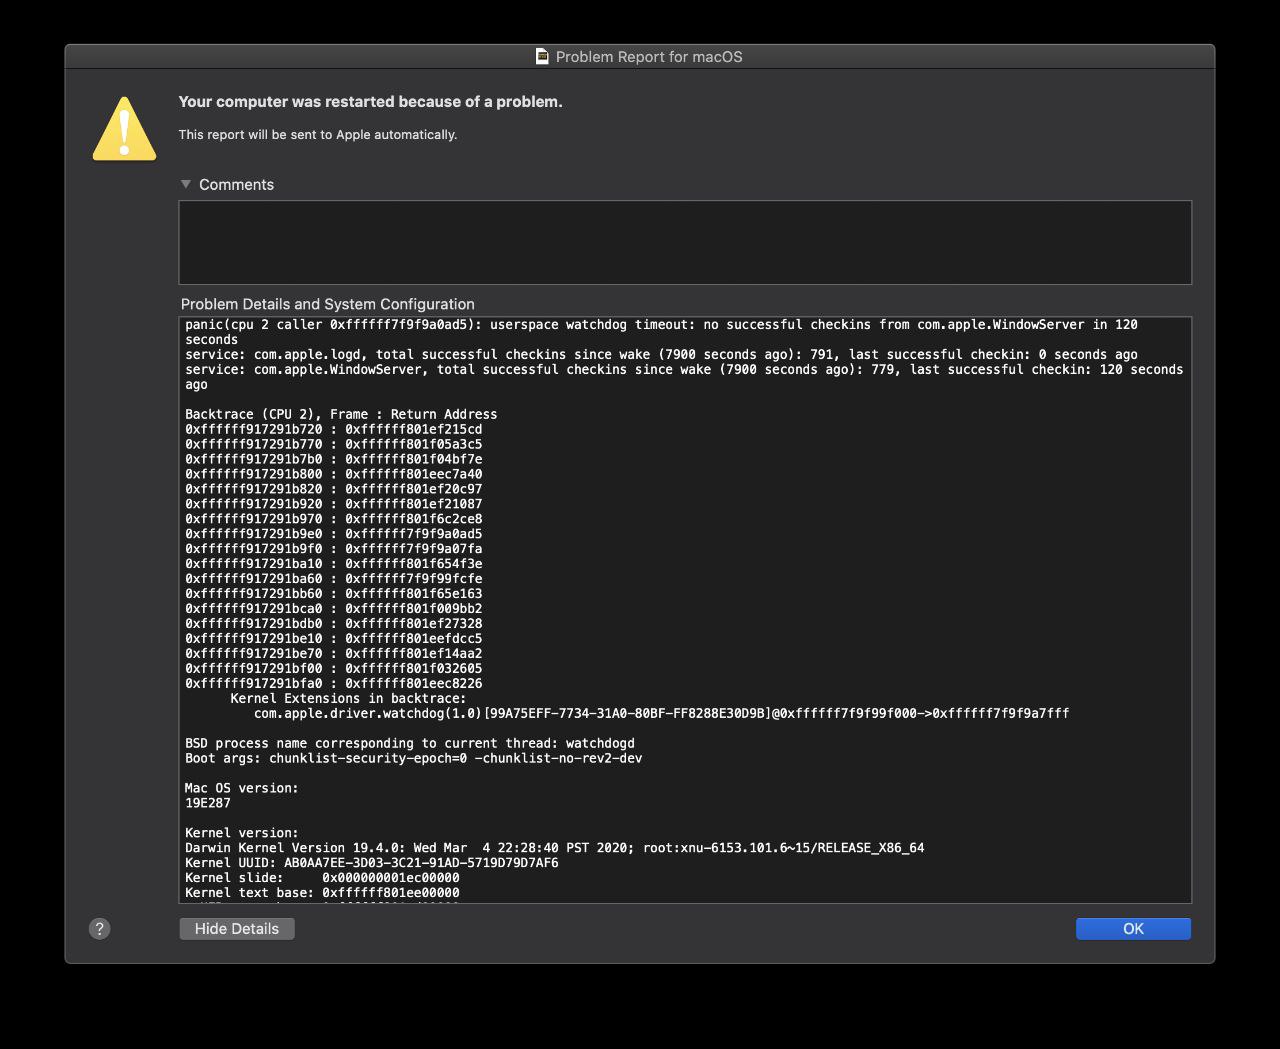
Task: Click backtrace row 0xffffff917291bf00
Action: (334, 669)
